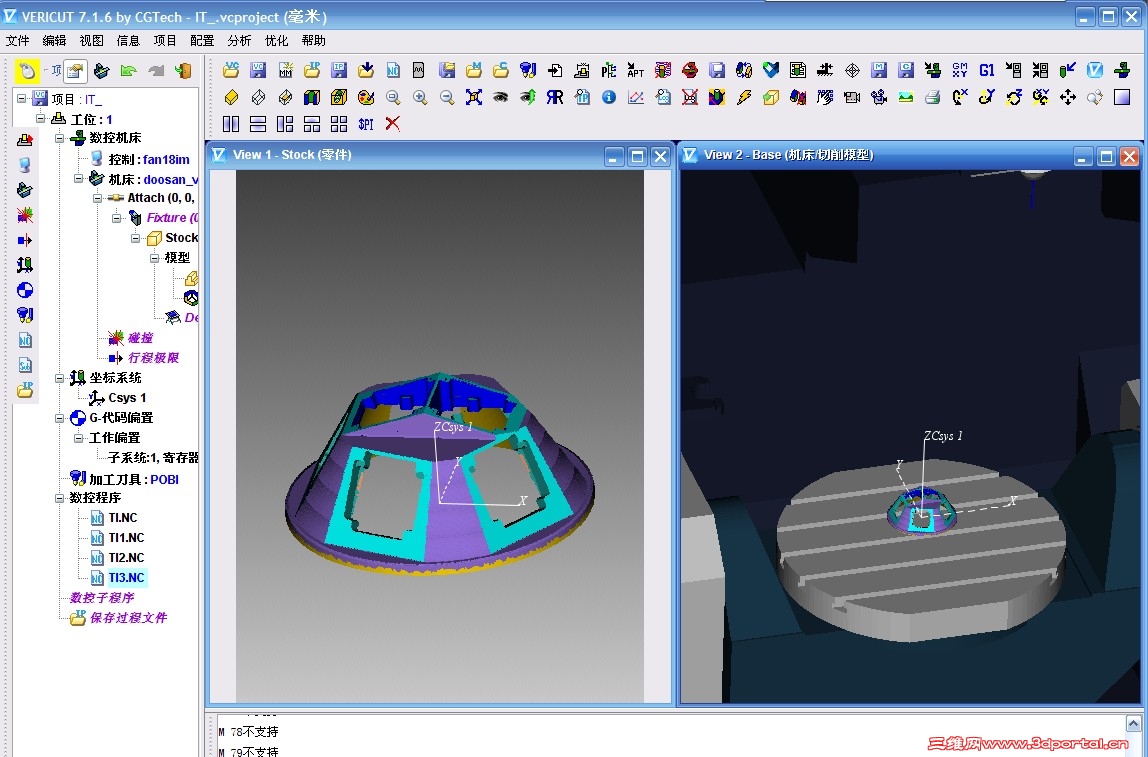This screenshot has width=1148, height=757.
Task: Collapse the Attach (0, 0, component node
Action: [97, 198]
